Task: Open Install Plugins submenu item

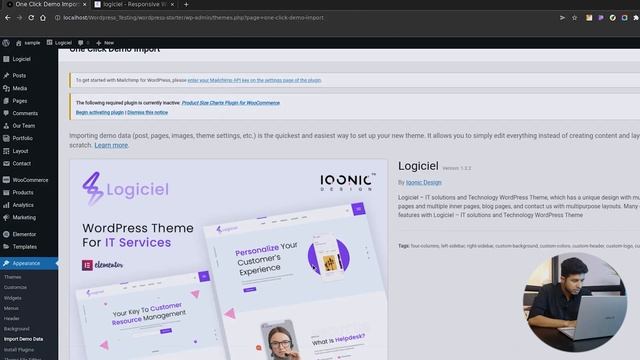Action: coord(19,350)
